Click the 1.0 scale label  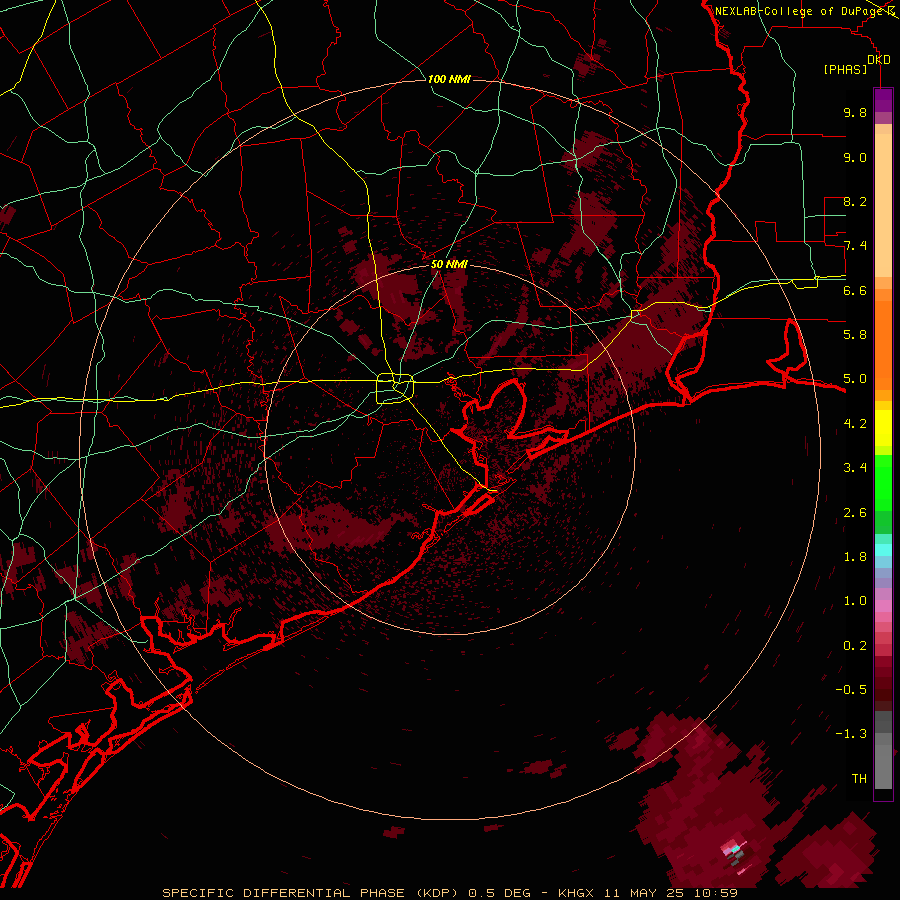[855, 600]
